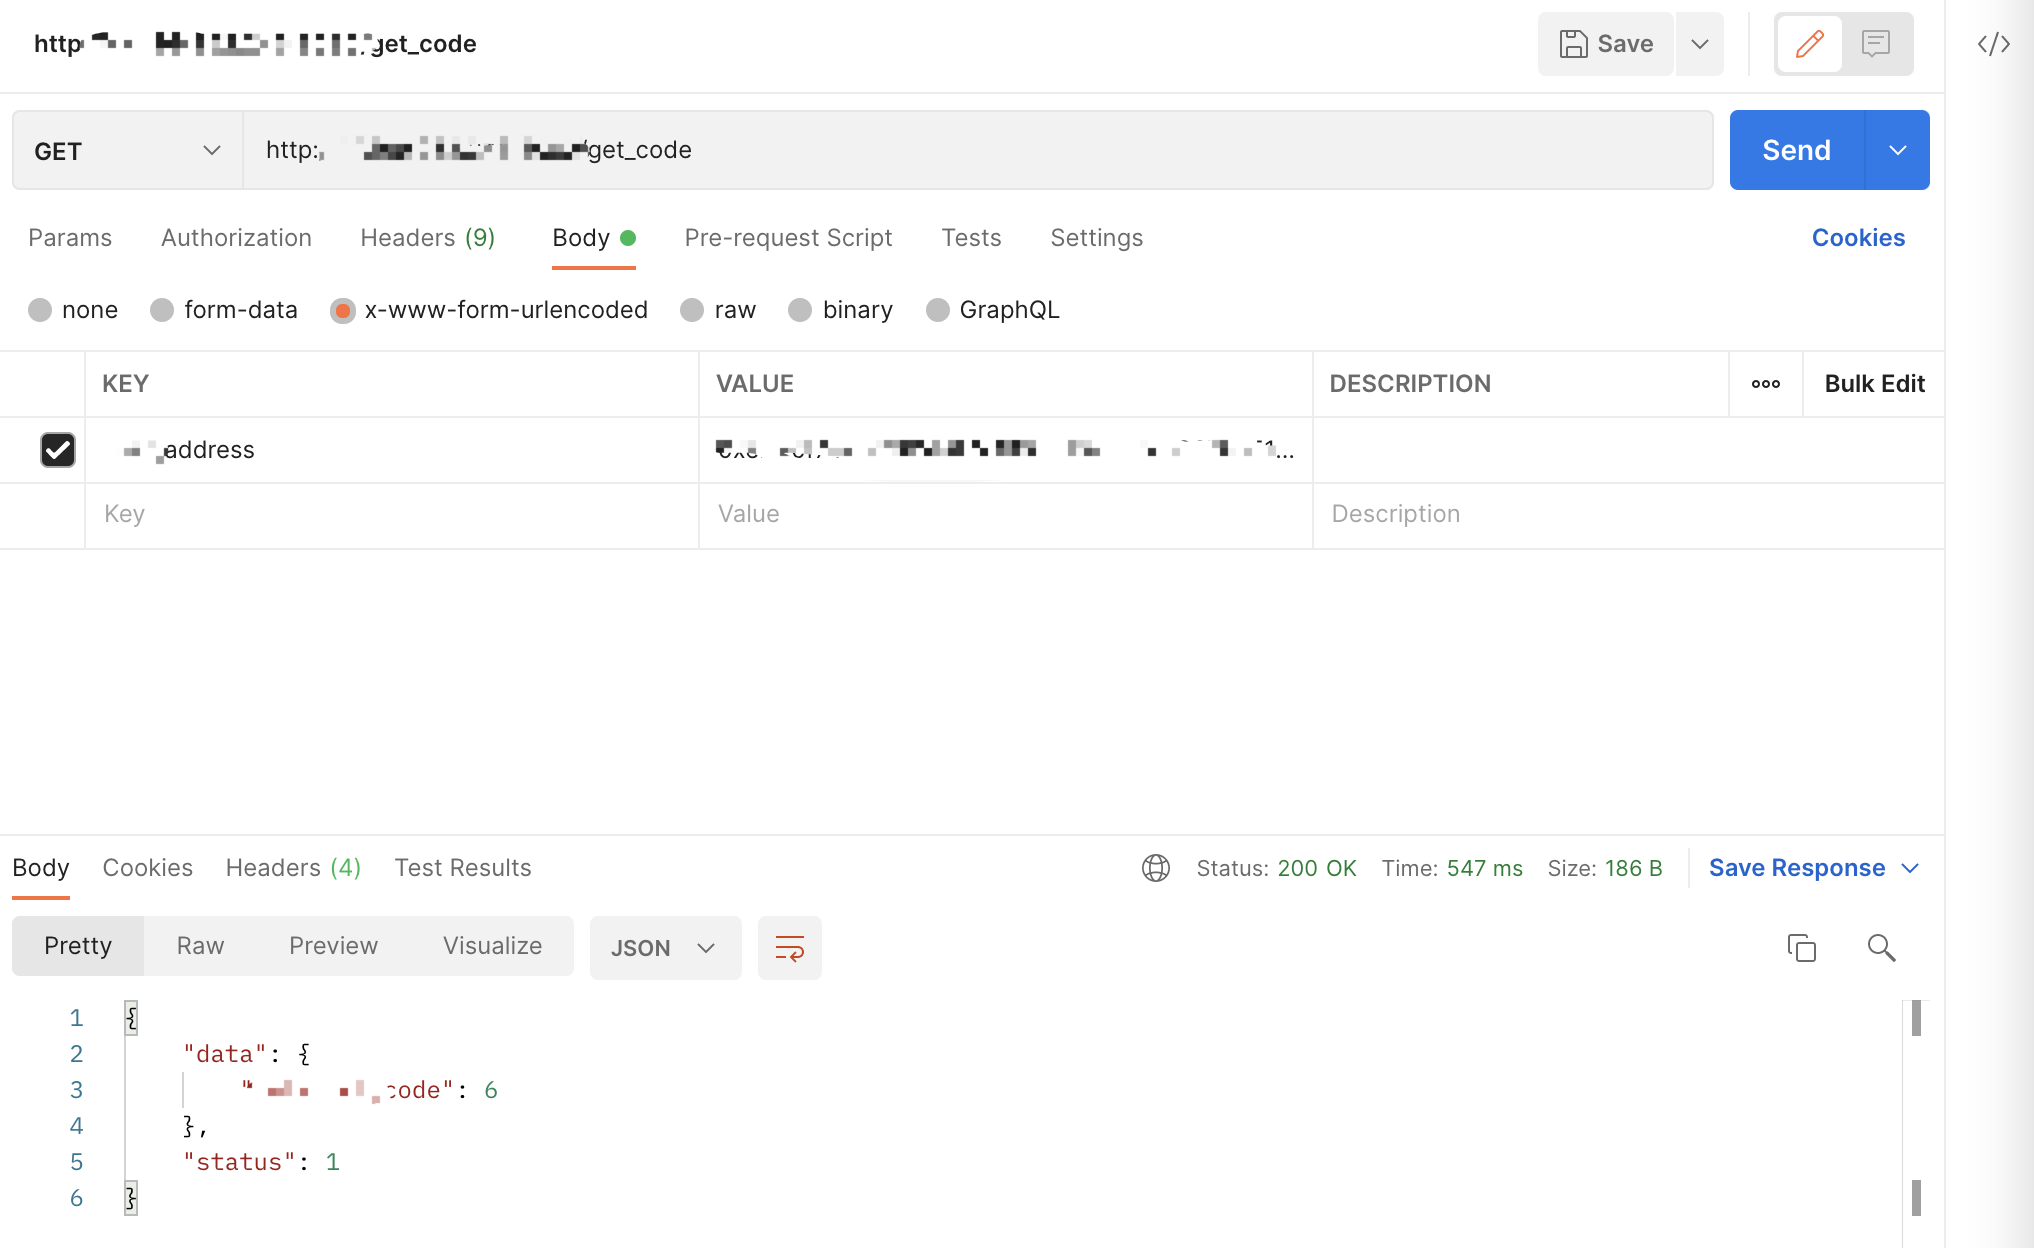Open column options three-dots icon

click(1765, 384)
